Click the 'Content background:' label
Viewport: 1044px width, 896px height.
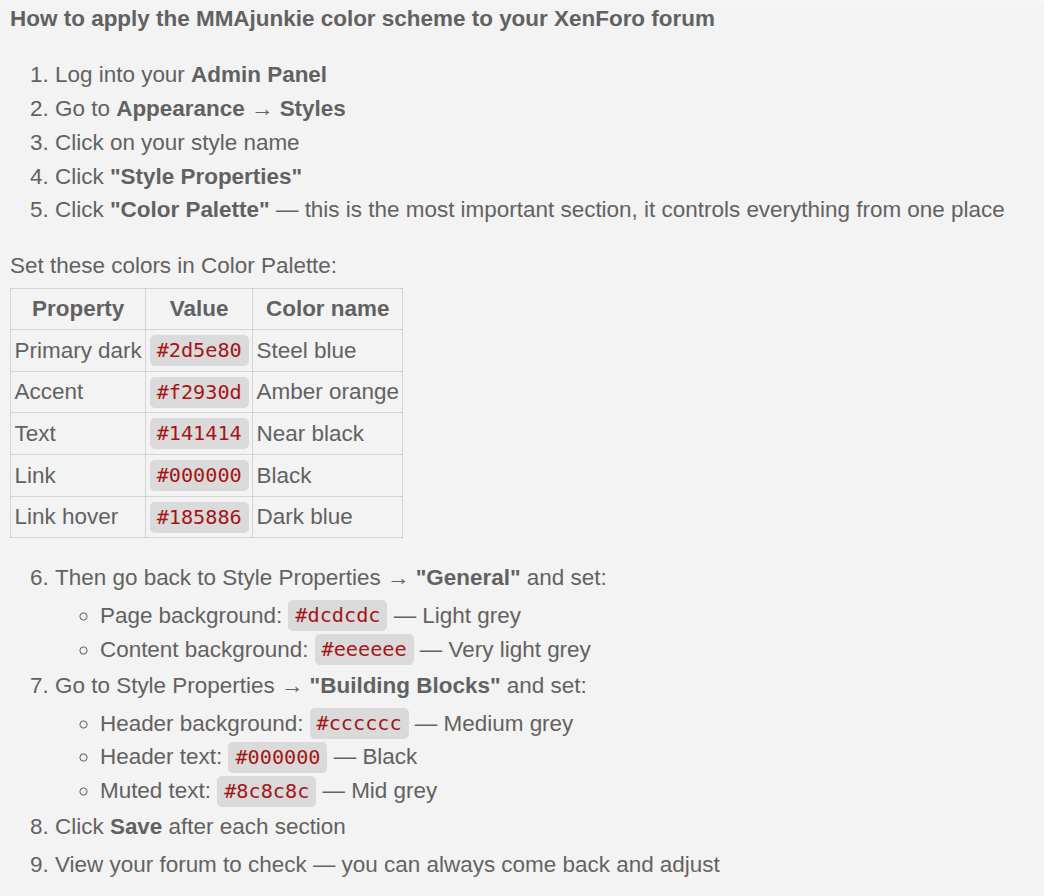click(204, 650)
